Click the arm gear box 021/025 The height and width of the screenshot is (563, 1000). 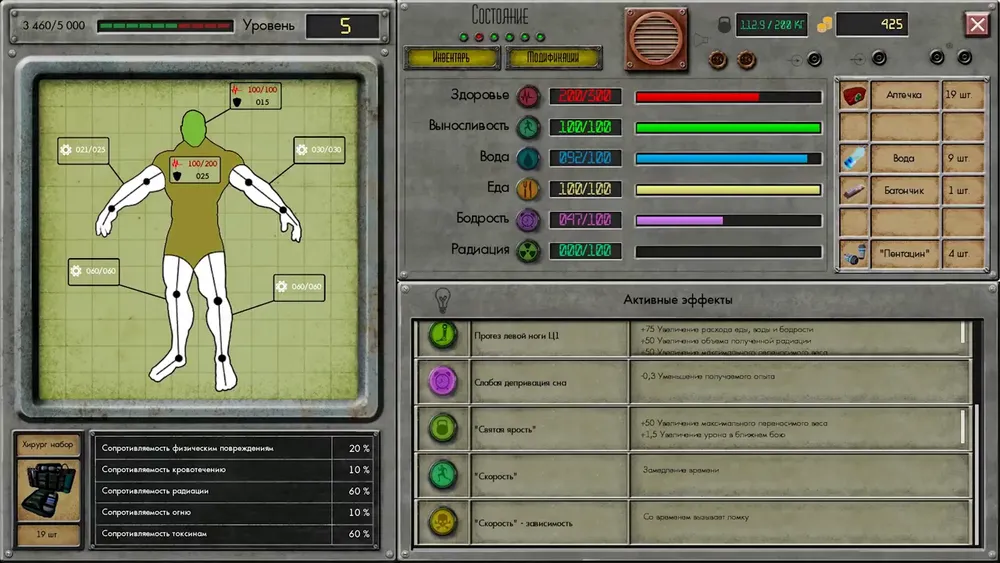point(83,150)
